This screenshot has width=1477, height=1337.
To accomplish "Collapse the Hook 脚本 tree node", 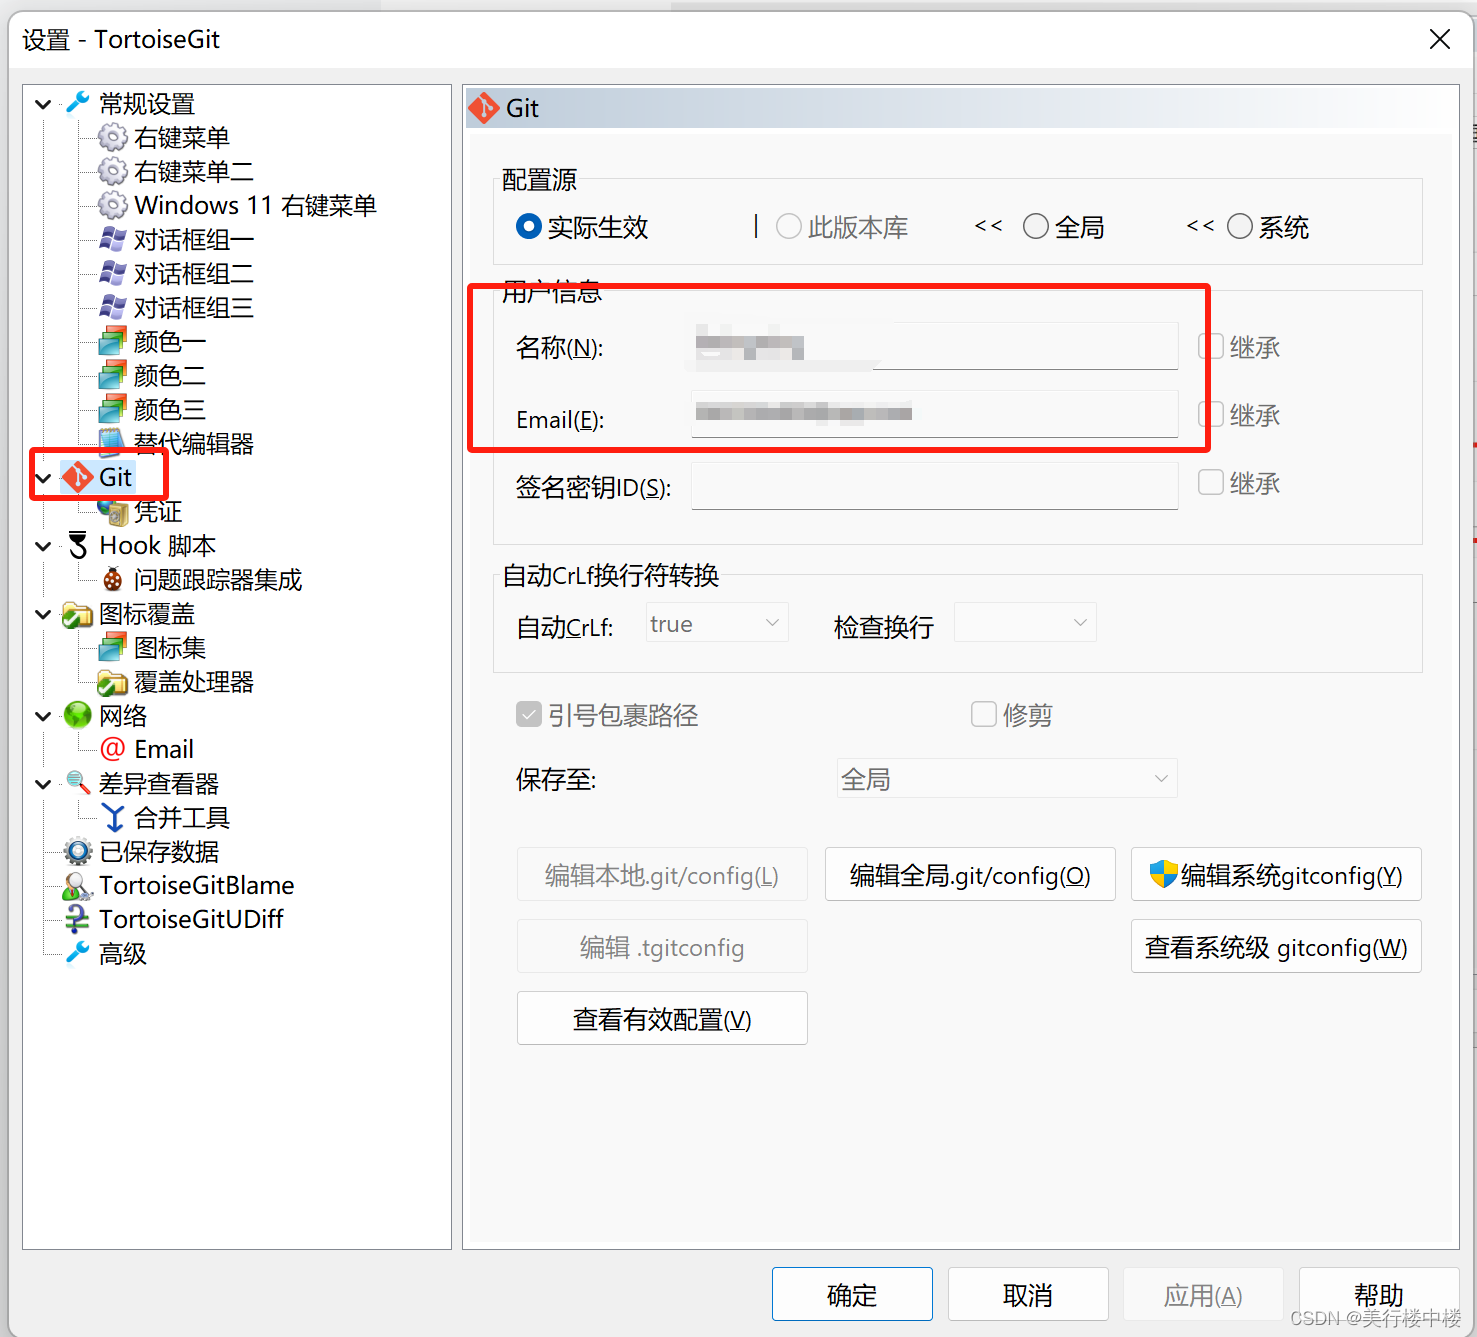I will pyautogui.click(x=43, y=546).
